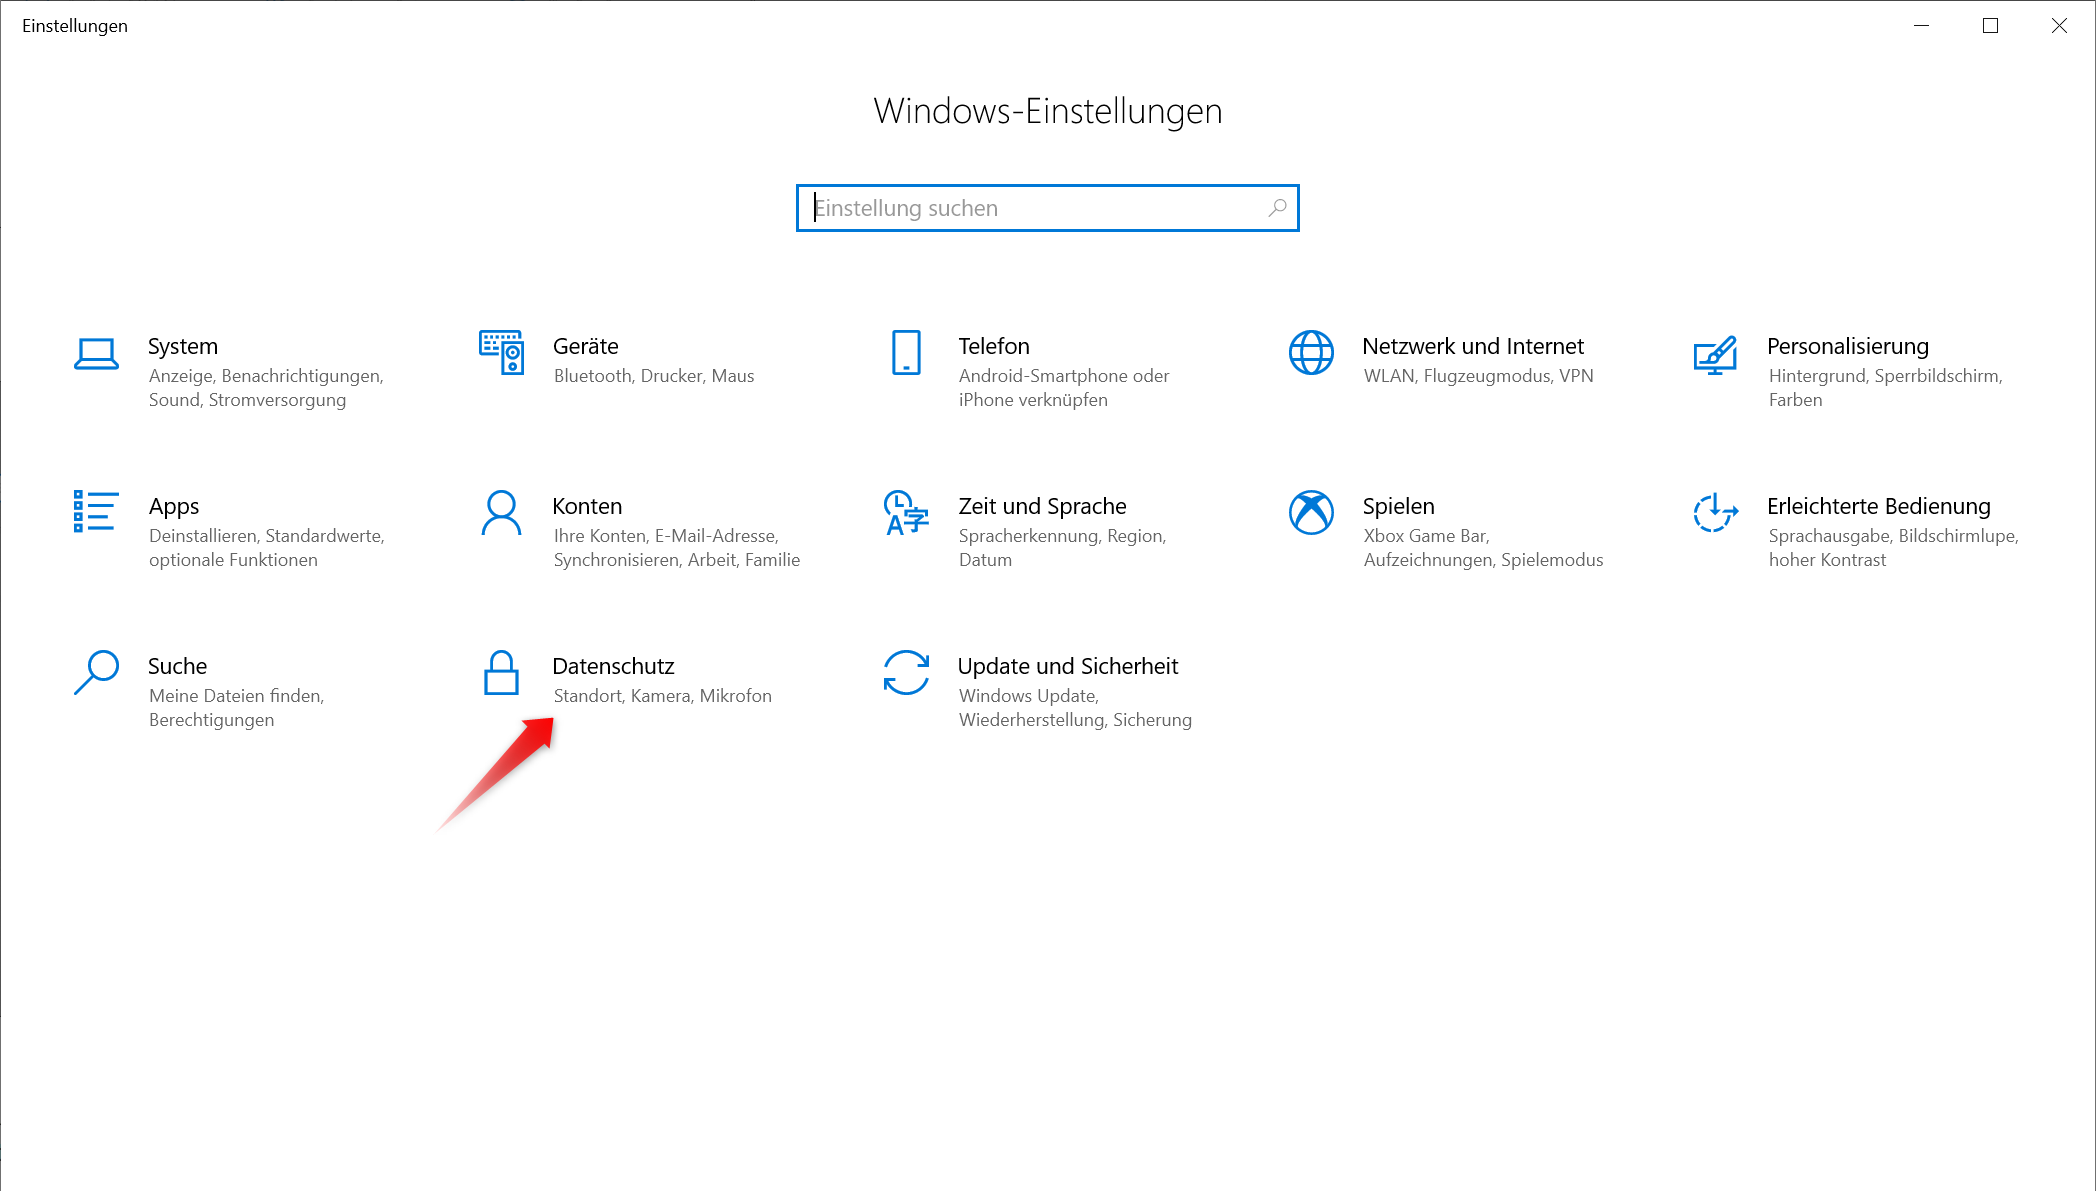Screen dimensions: 2096x1191
Task: Click 'Meine Dateien finden, Berechtigungen' text
Action: [237, 708]
